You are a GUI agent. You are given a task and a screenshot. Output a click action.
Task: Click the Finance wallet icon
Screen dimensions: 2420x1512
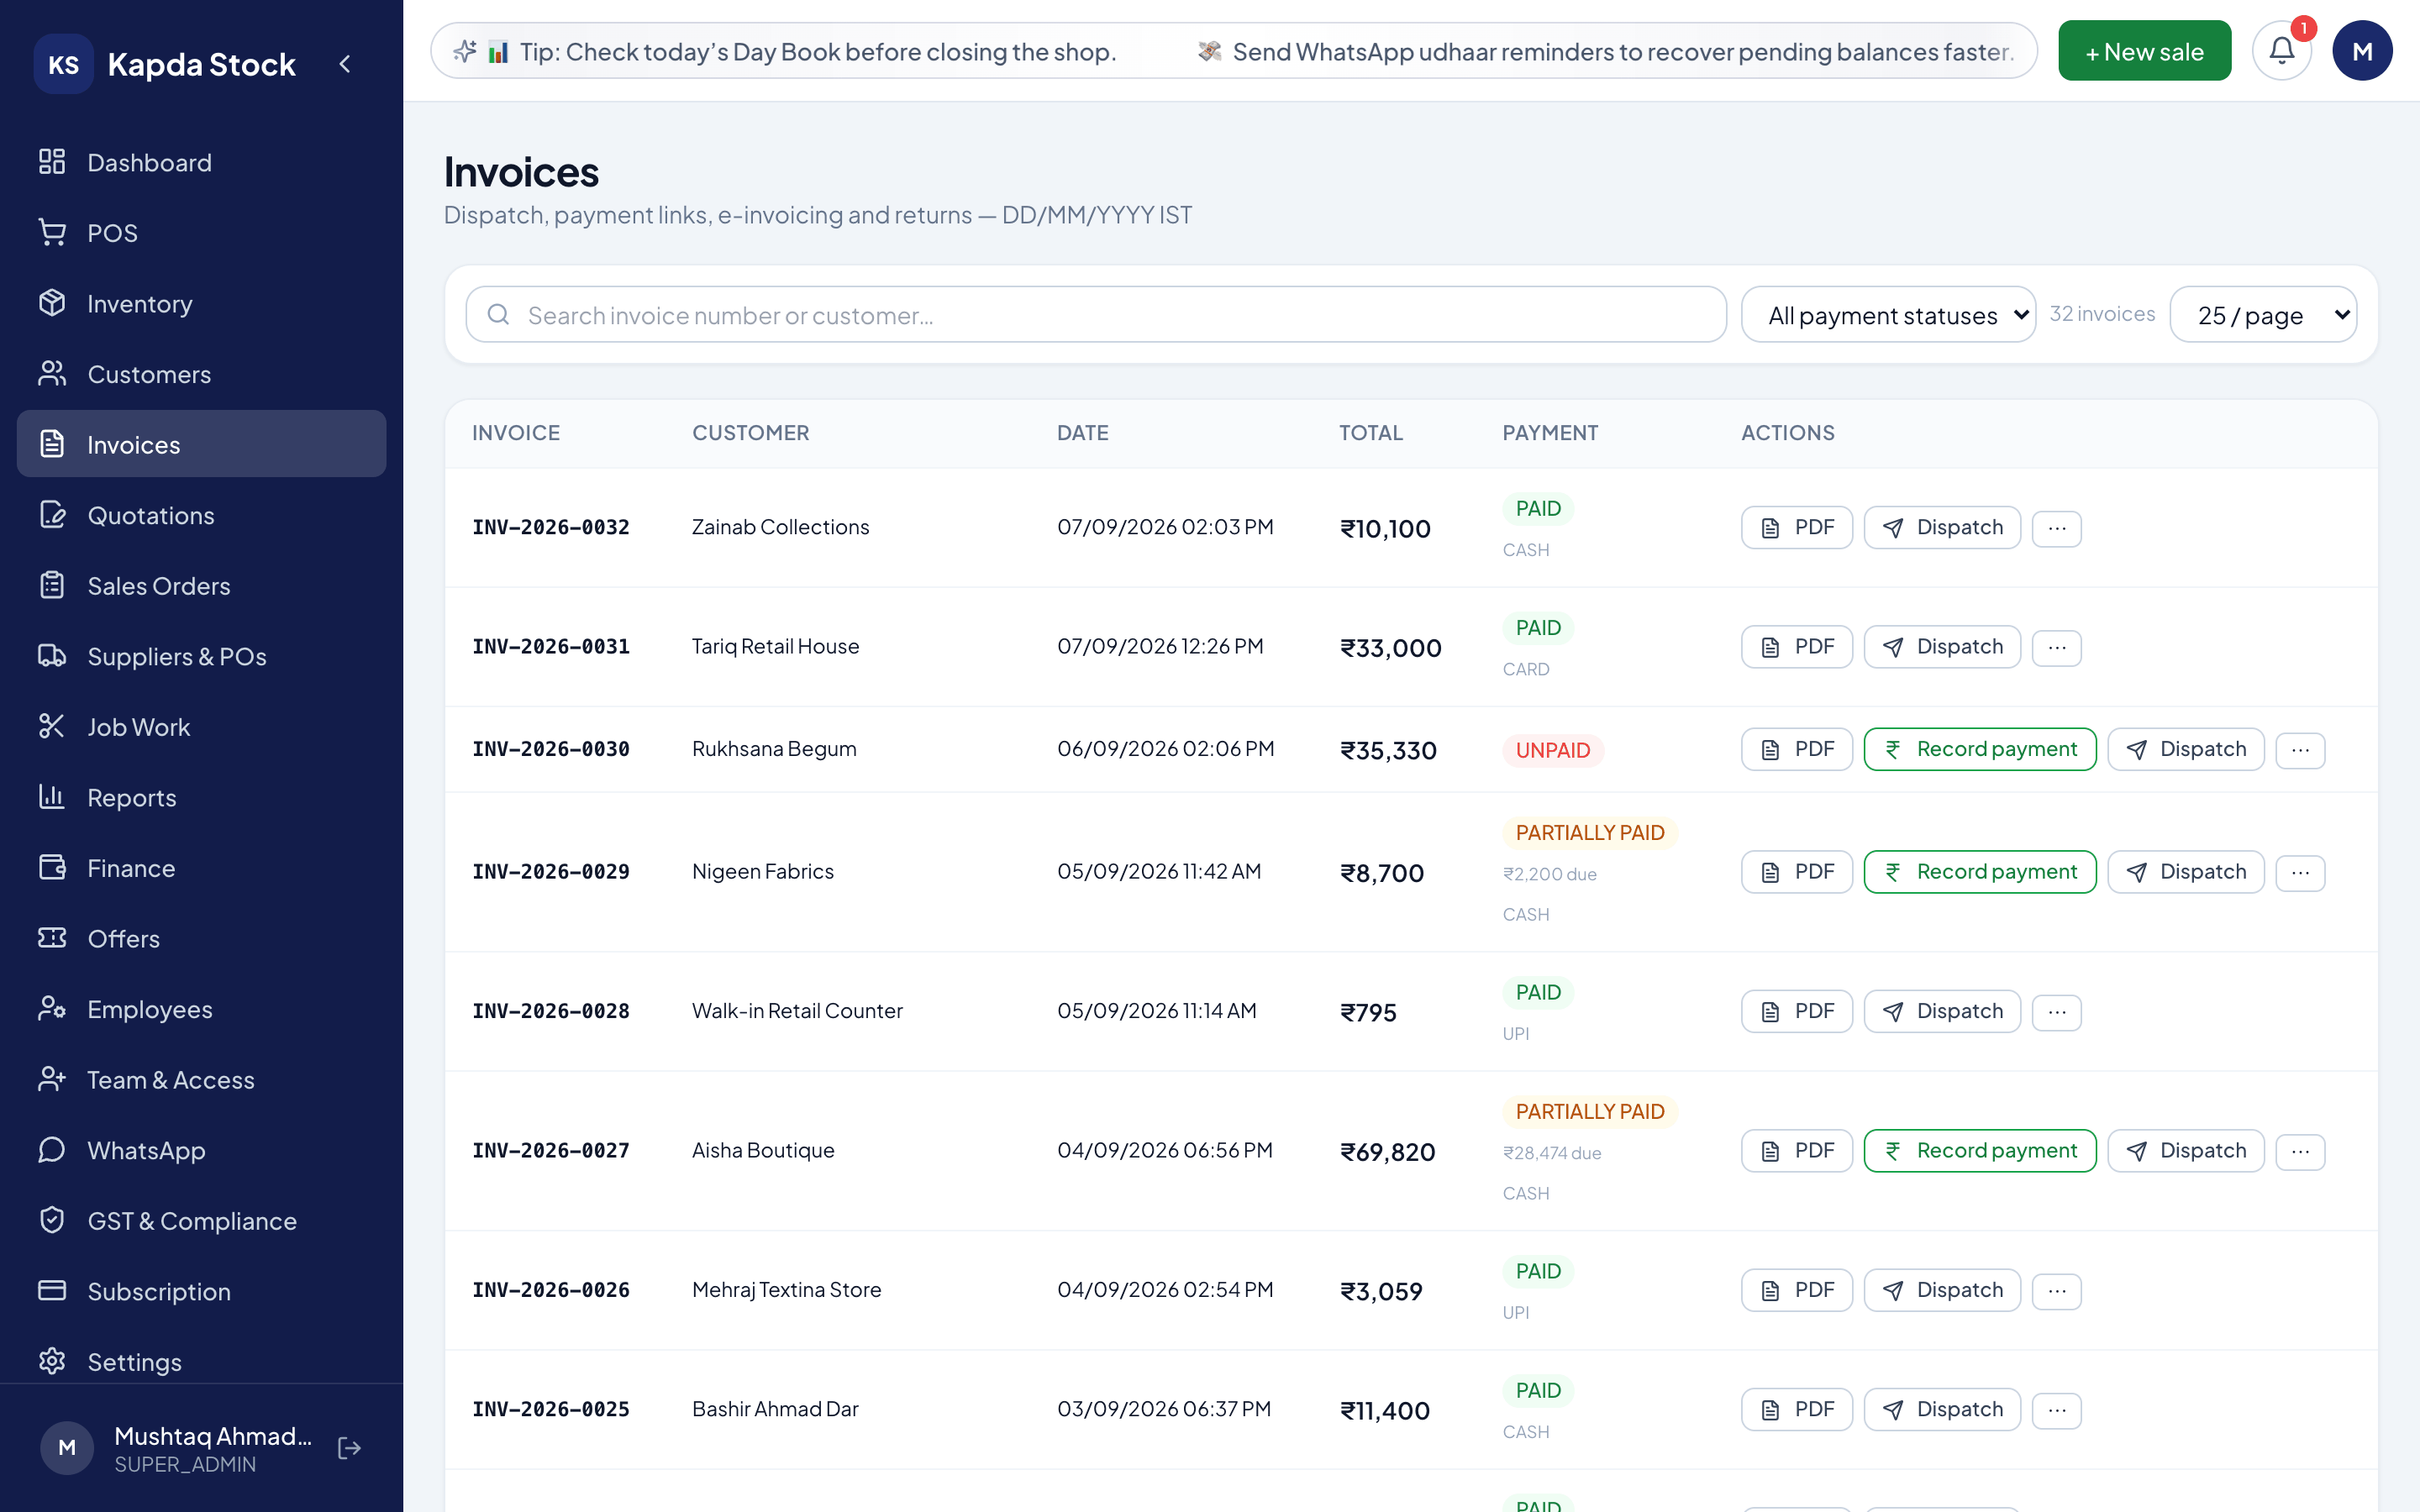coord(52,868)
